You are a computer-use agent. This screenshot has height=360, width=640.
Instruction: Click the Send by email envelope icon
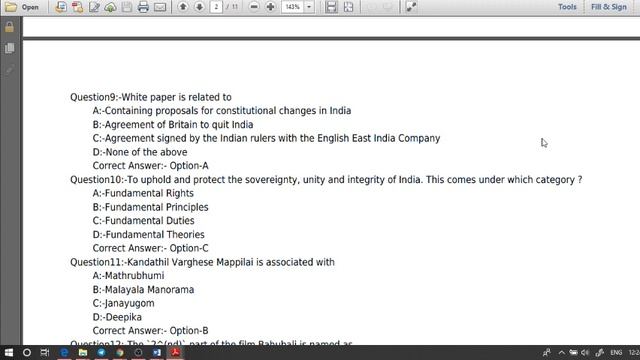pos(160,7)
